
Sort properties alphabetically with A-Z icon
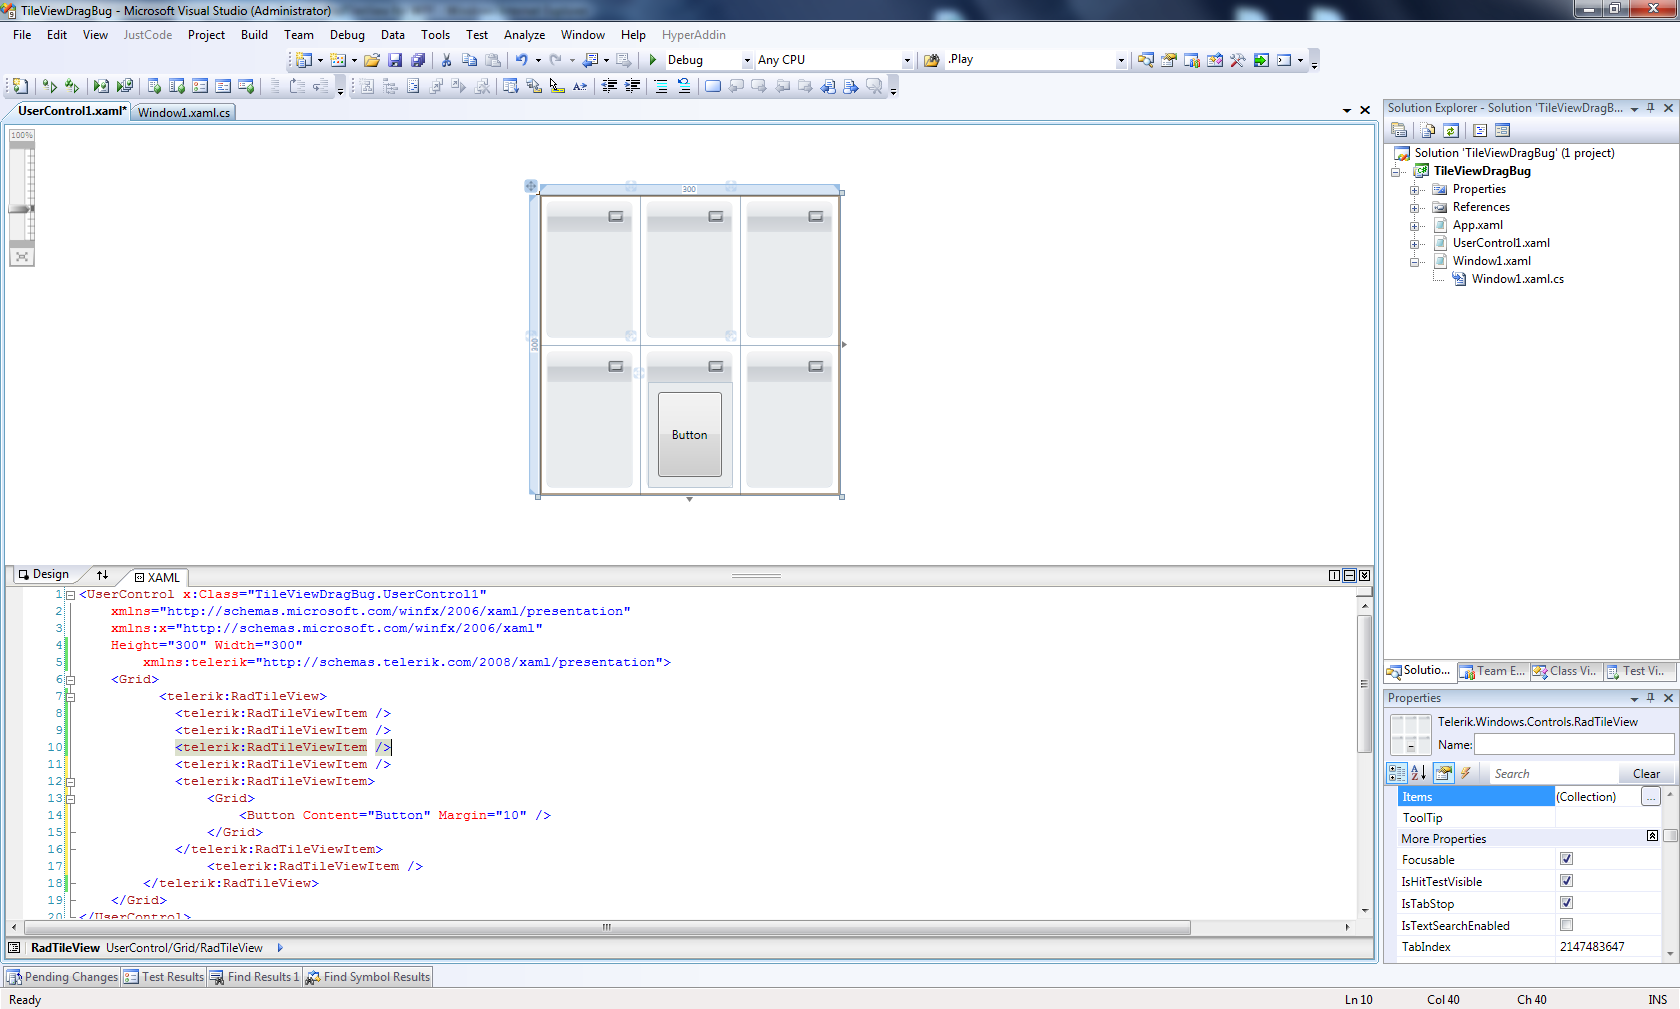pos(1419,773)
